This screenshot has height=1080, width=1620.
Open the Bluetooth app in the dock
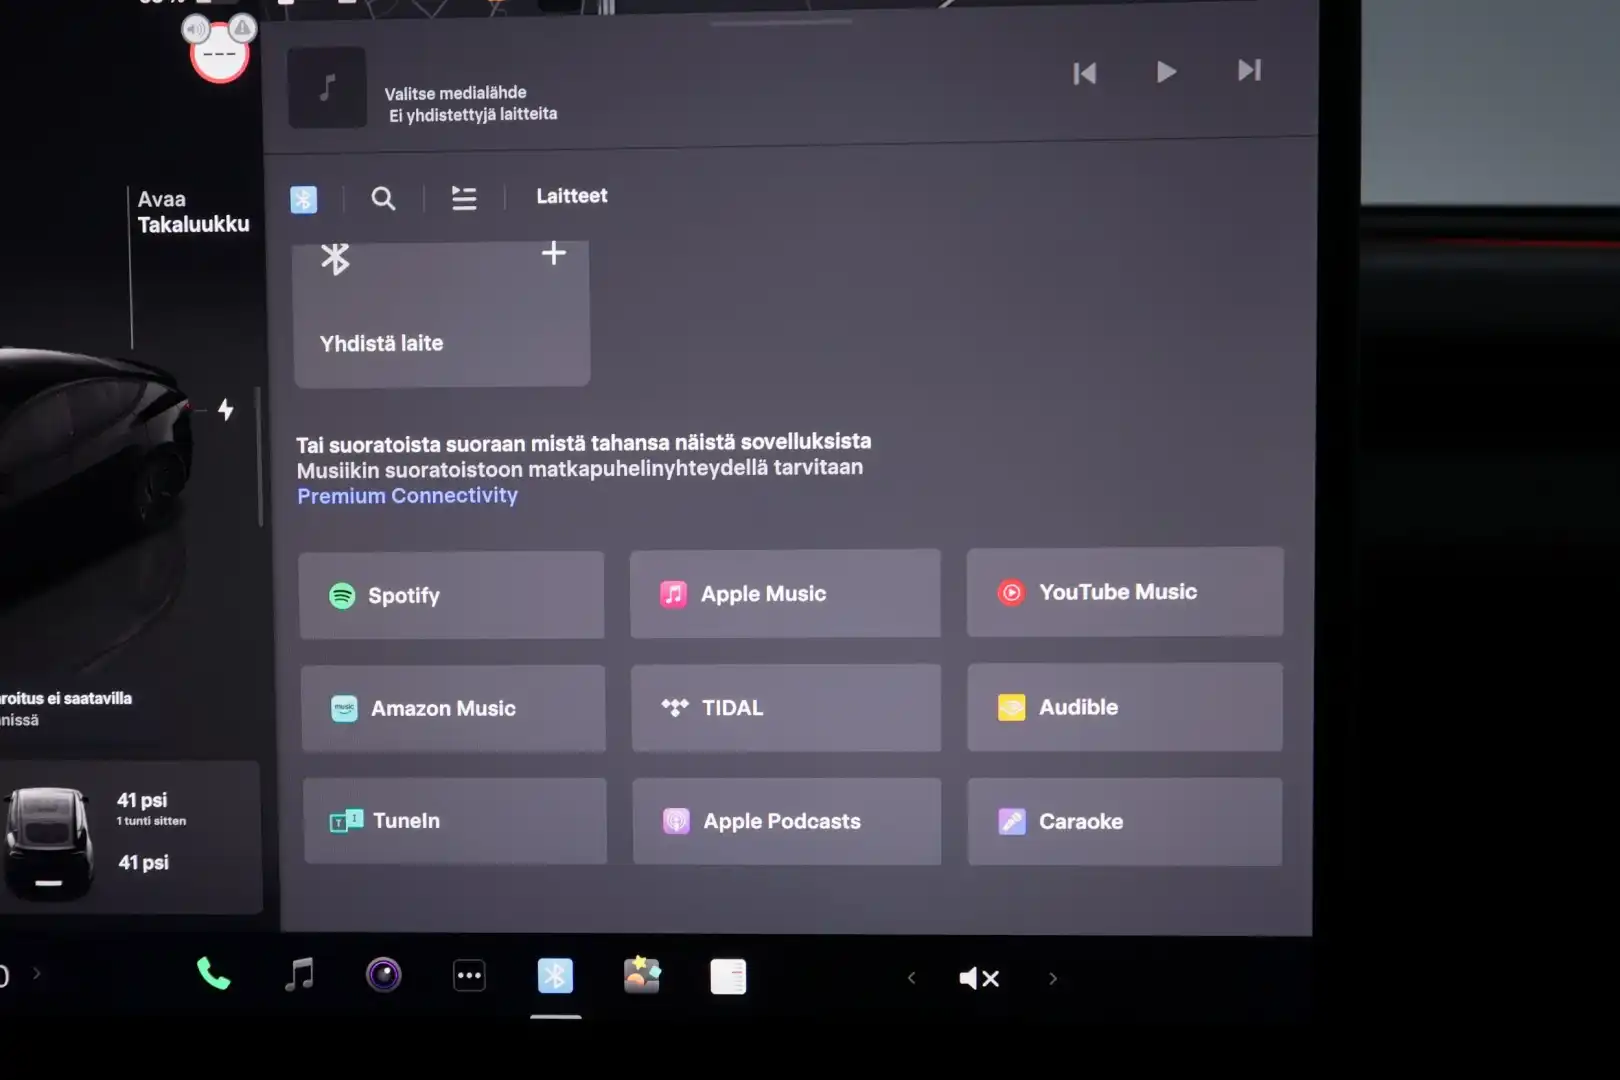555,976
